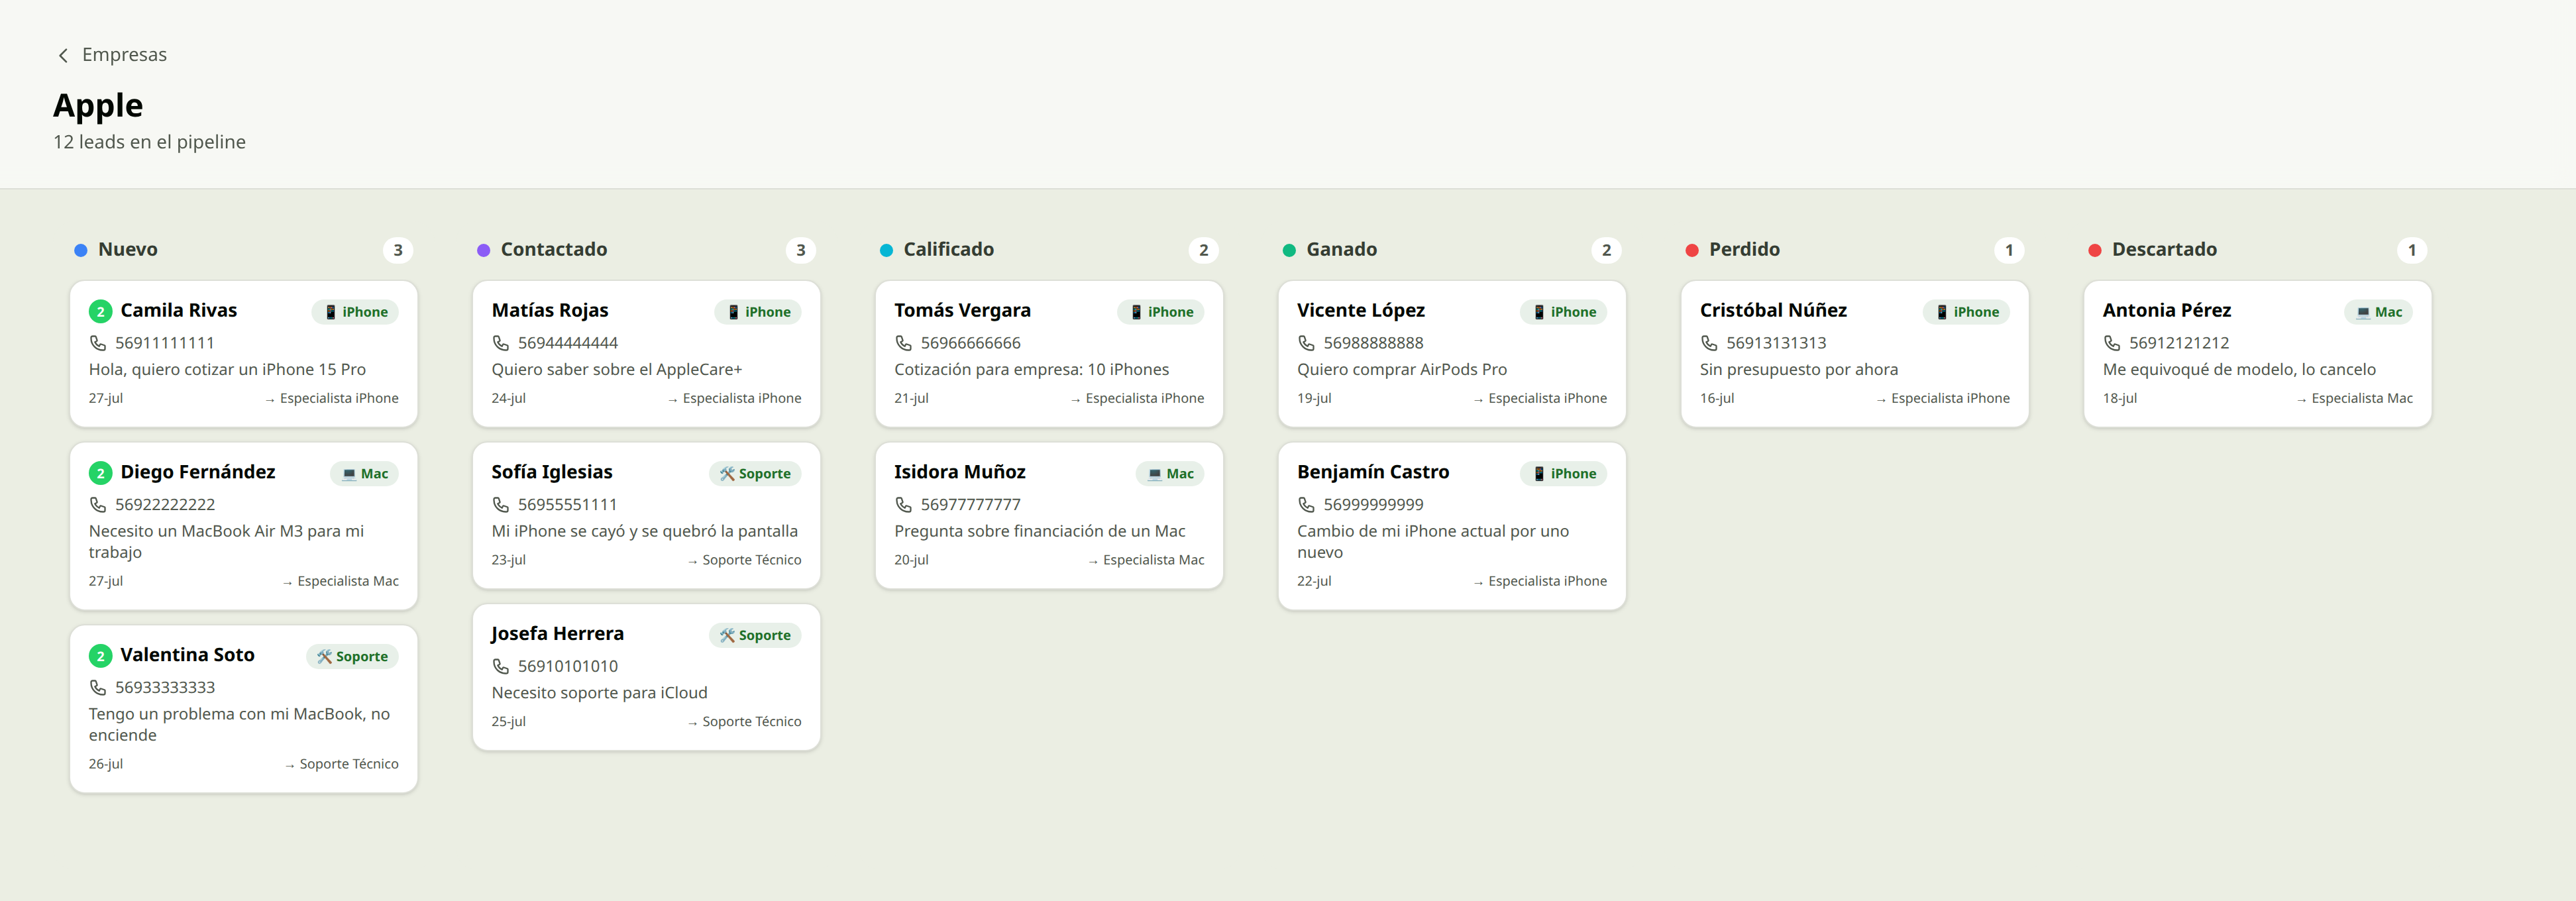Click the '12 leads en el pipeline' subtitle
Viewport: 2576px width, 901px height.
click(149, 142)
